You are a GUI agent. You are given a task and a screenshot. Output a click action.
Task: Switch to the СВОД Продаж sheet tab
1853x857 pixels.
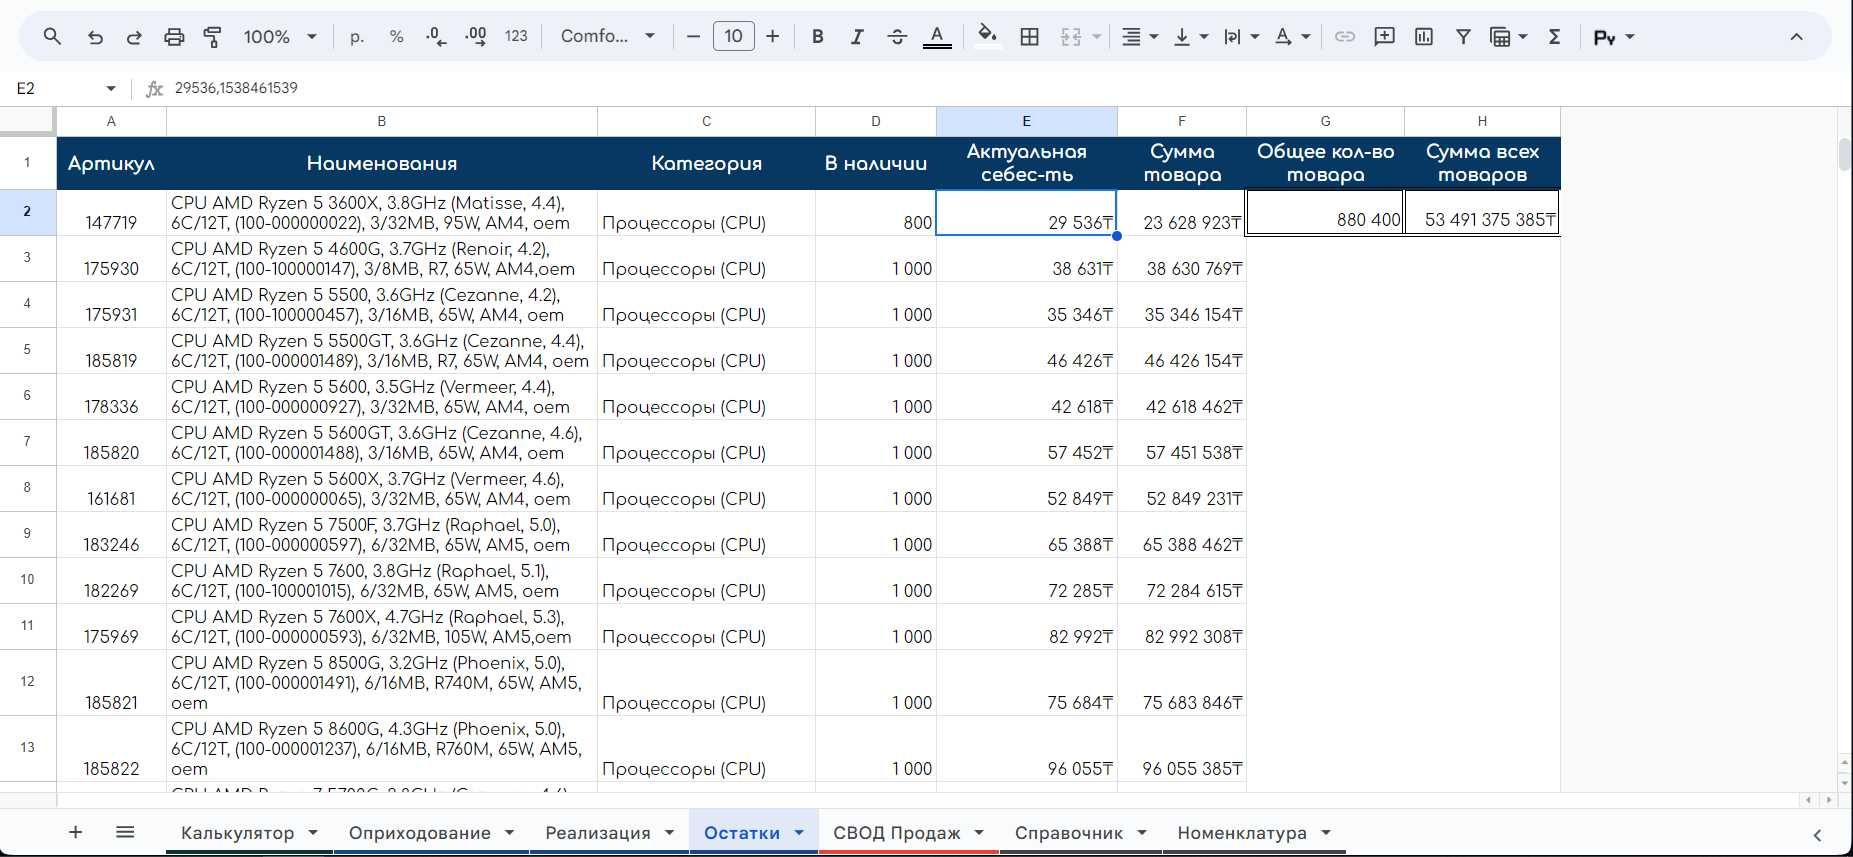[897, 832]
